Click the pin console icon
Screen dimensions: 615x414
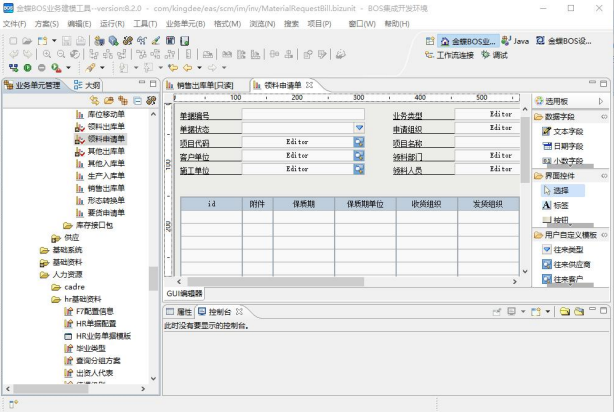pos(497,312)
